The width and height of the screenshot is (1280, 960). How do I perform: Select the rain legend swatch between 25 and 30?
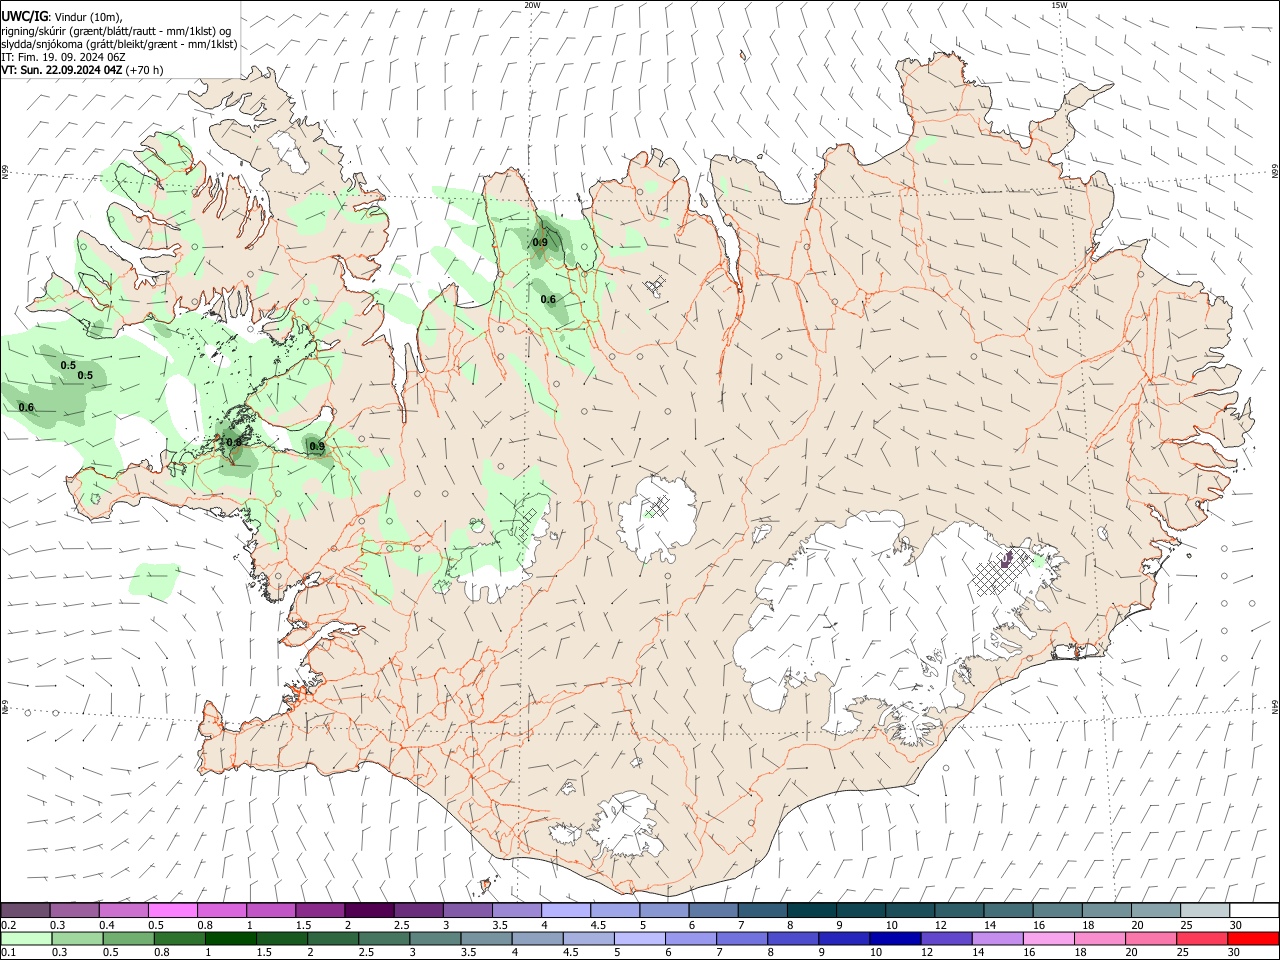pos(1202,939)
